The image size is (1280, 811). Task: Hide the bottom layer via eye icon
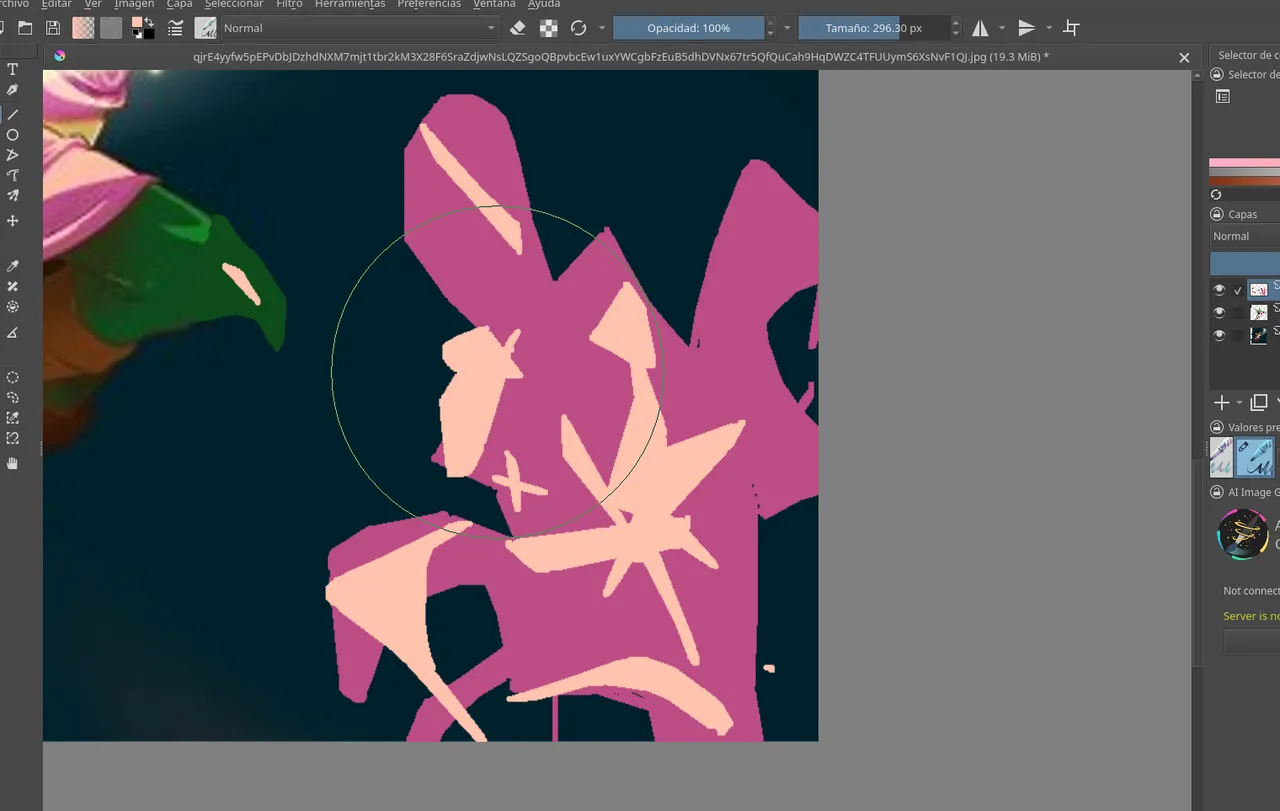pos(1219,335)
